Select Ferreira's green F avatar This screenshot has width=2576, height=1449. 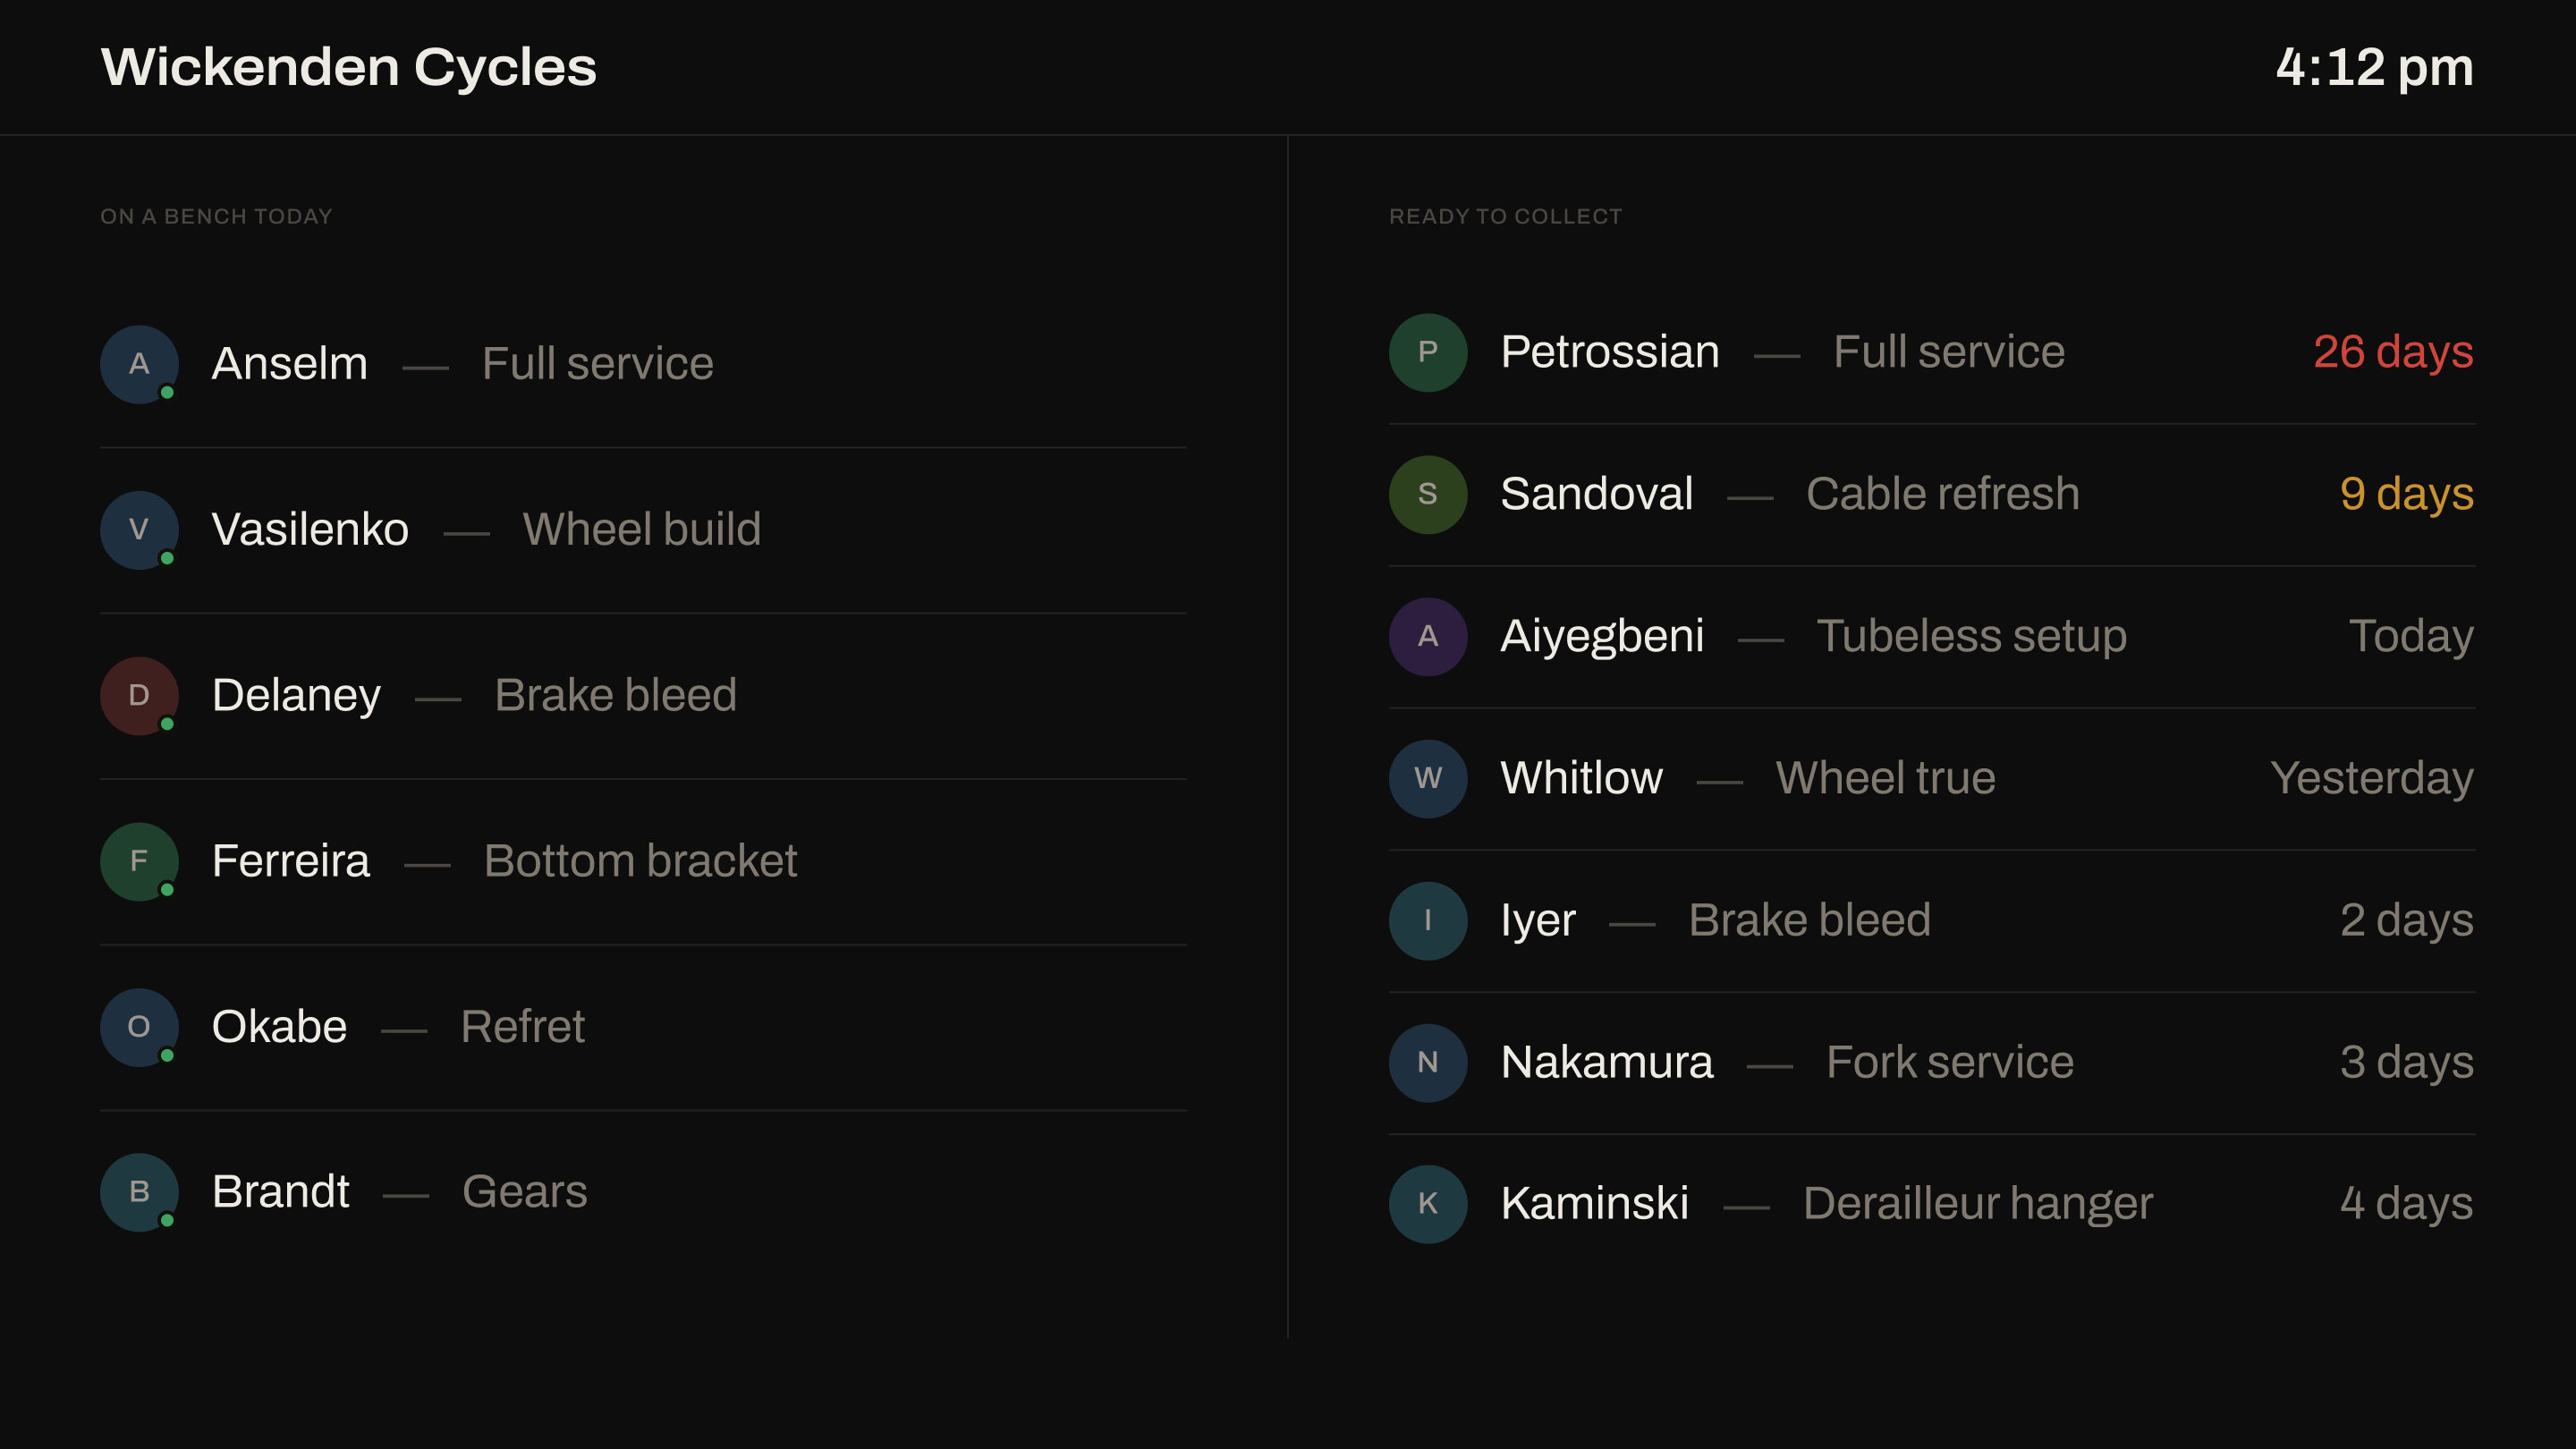[x=139, y=862]
